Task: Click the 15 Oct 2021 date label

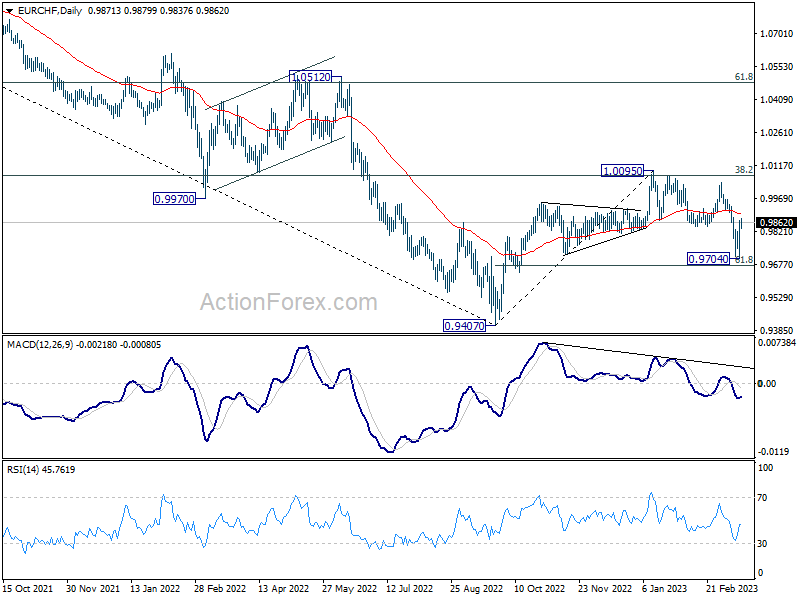Action: (28, 589)
